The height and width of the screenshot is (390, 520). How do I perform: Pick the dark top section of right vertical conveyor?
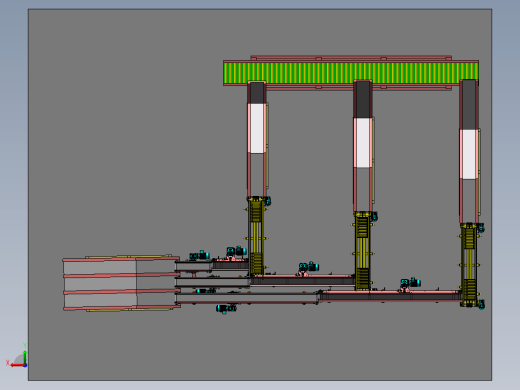[x=469, y=105]
